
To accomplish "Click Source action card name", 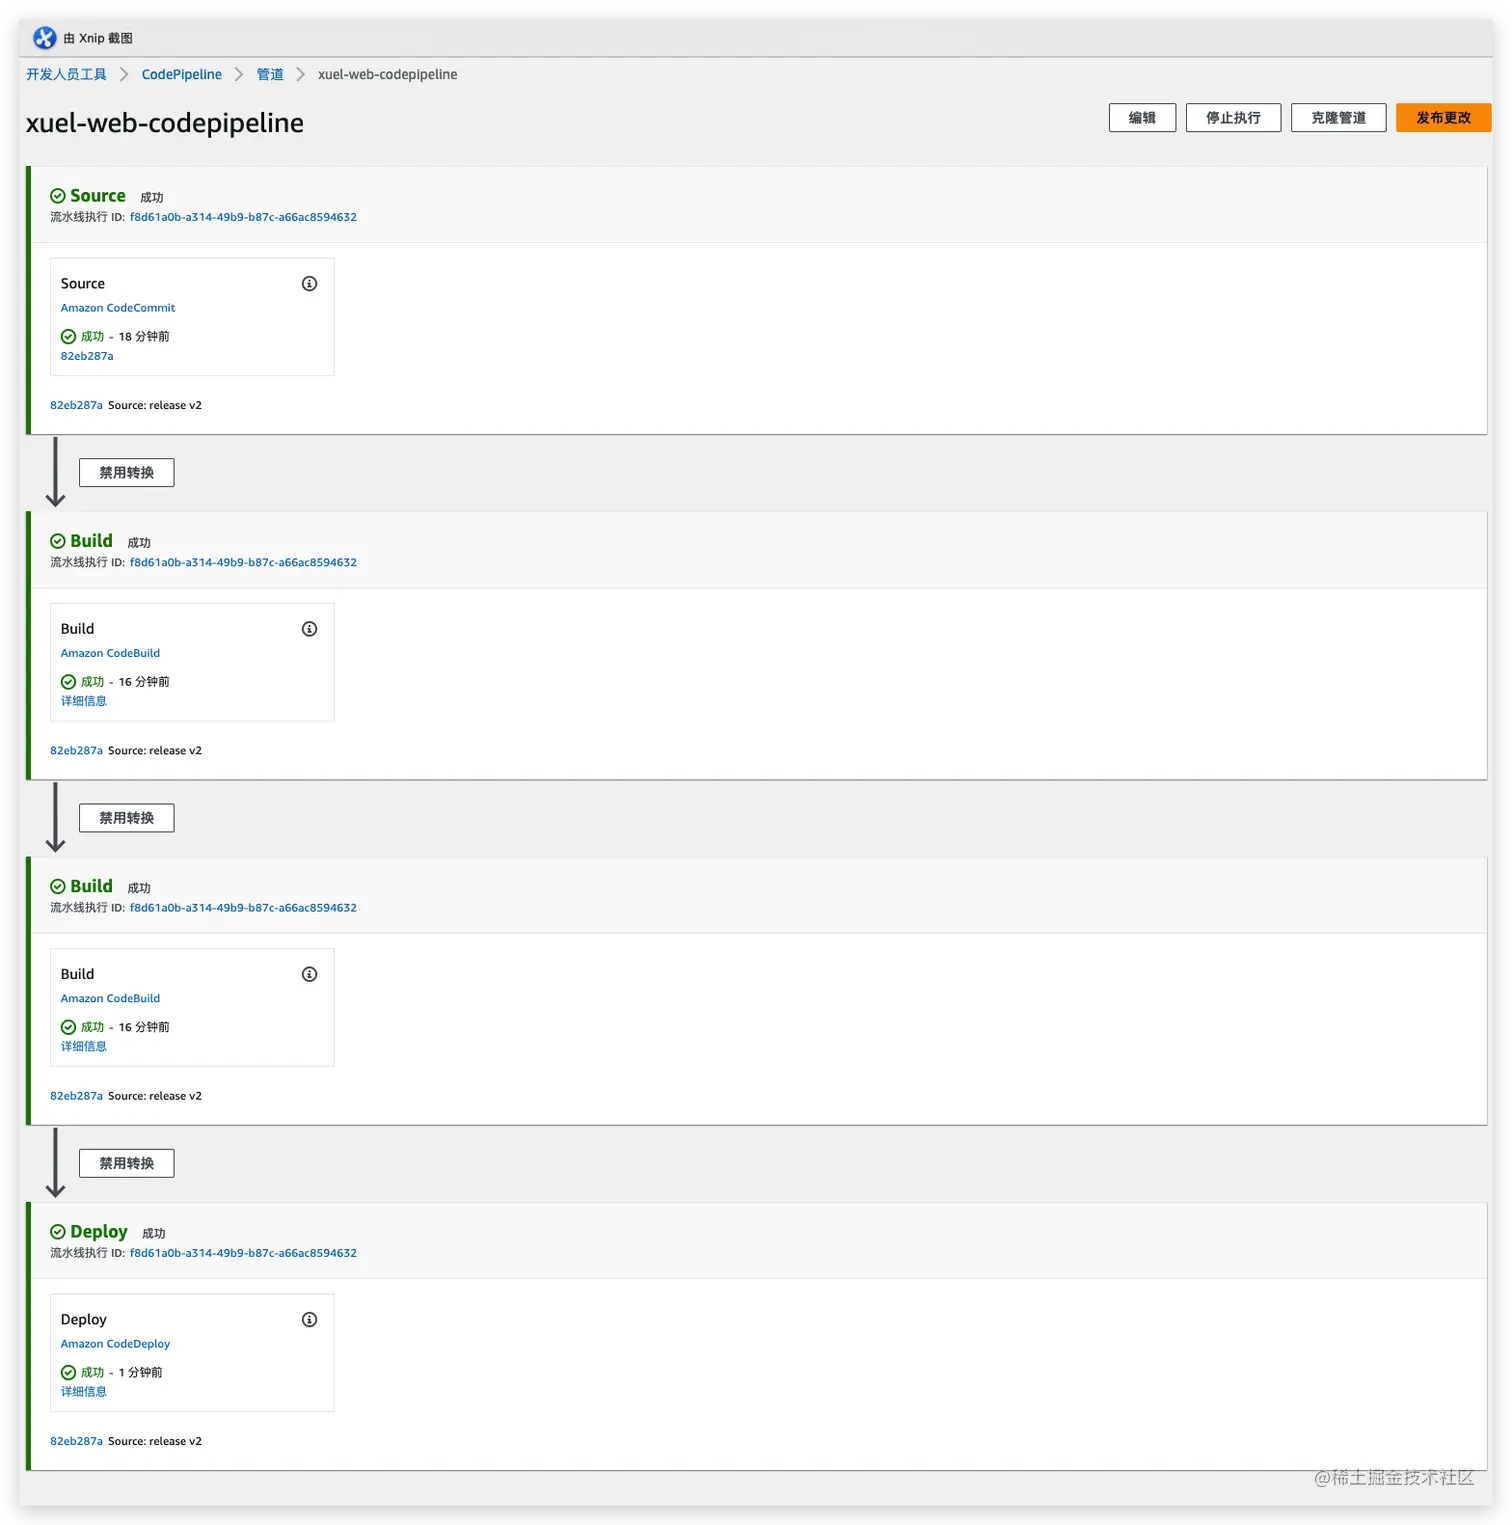I will point(83,284).
